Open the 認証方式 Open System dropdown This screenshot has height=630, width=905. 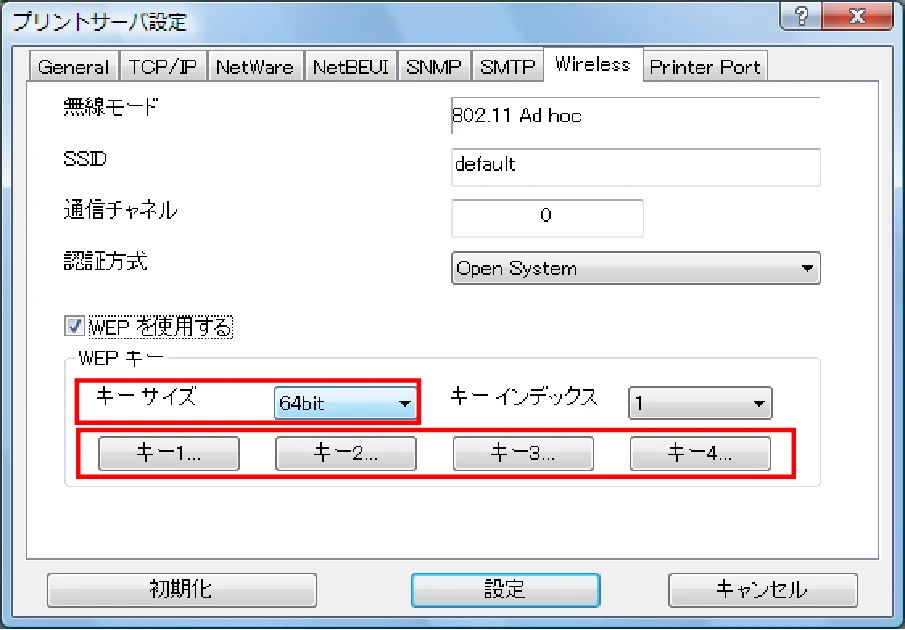pos(635,268)
